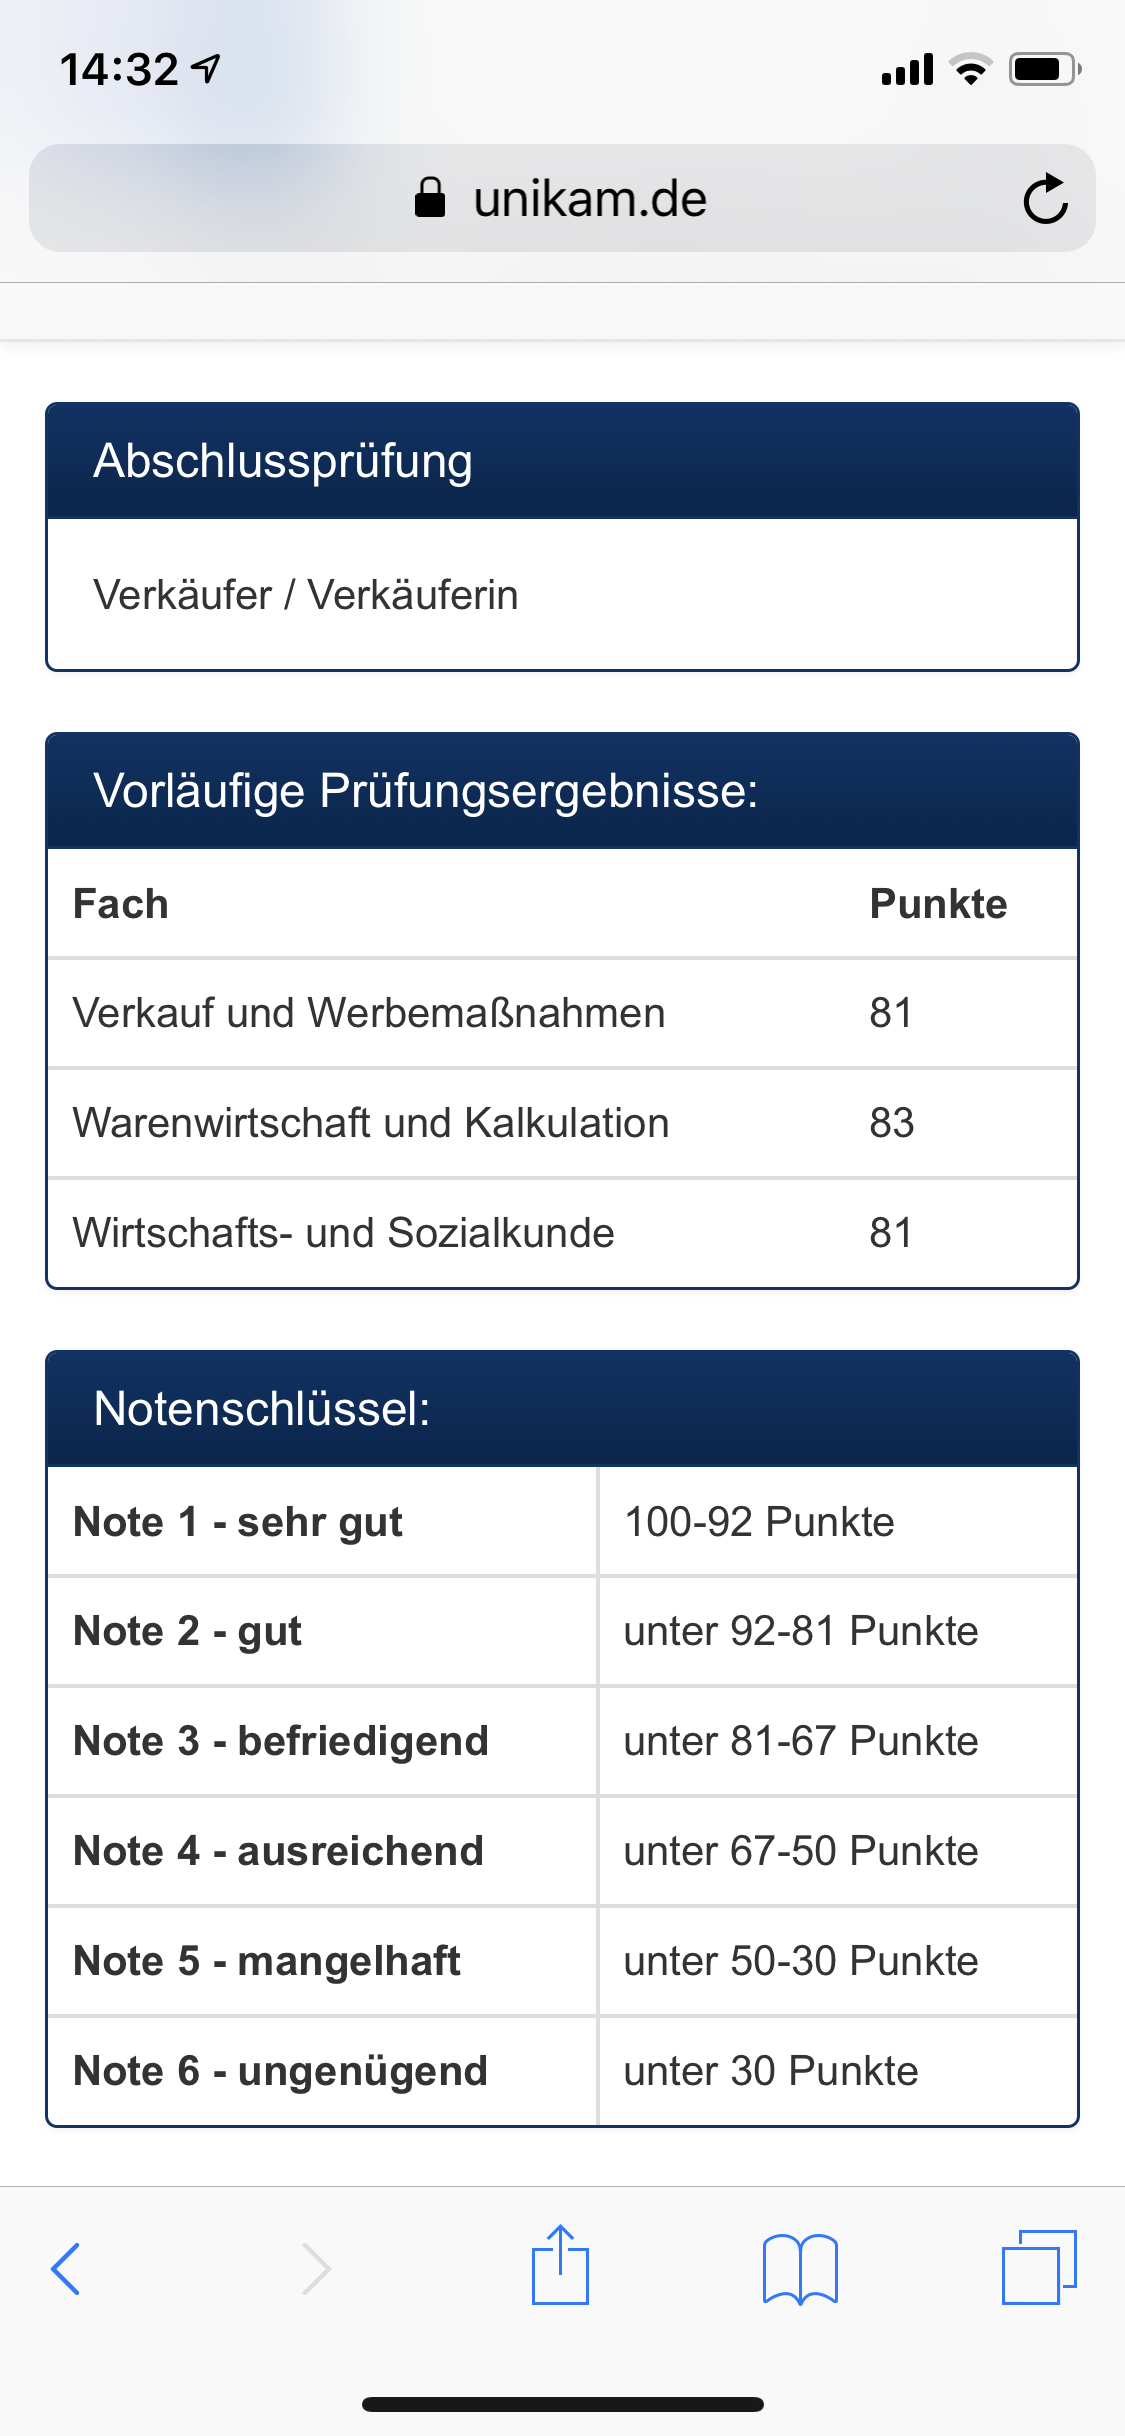Viewport: 1125px width, 2436px height.
Task: Open the tabs overview icon
Action: (x=1039, y=2266)
